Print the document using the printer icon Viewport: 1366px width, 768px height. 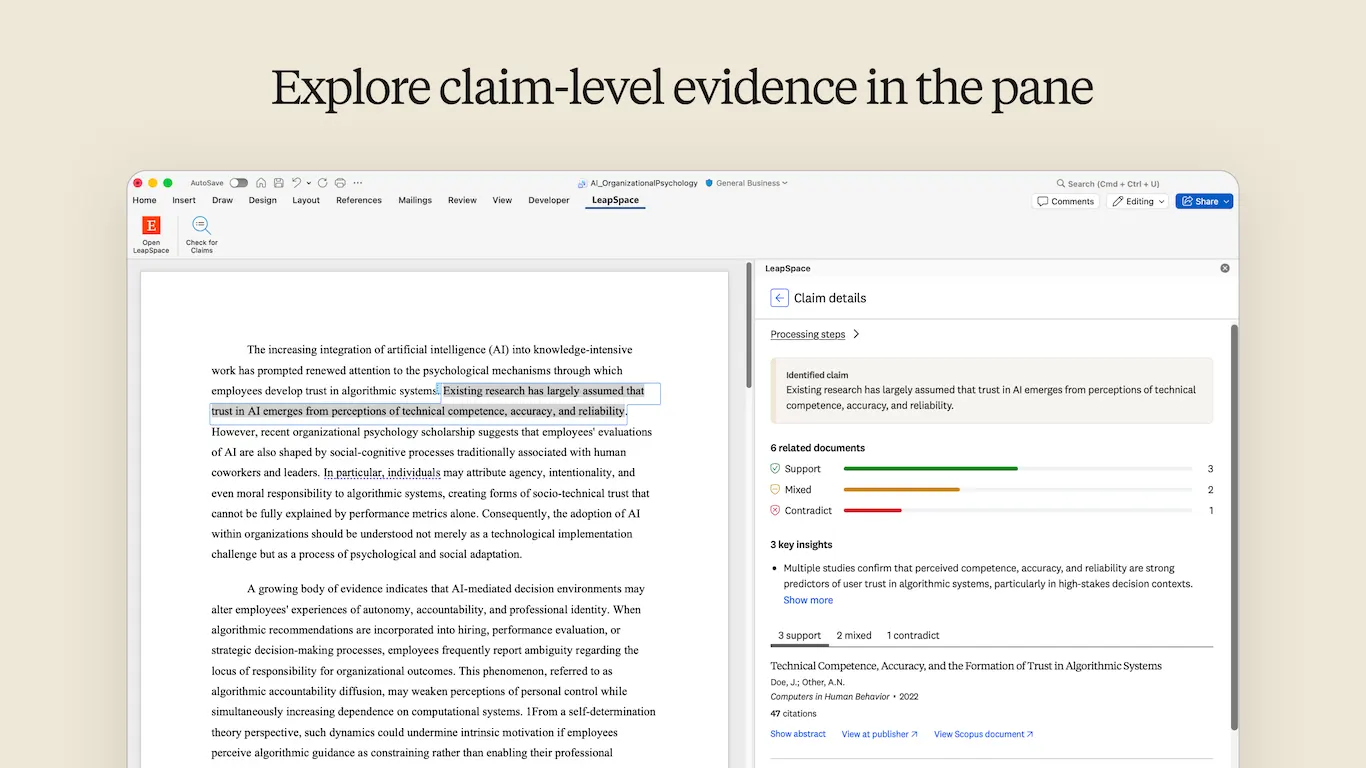tap(340, 183)
